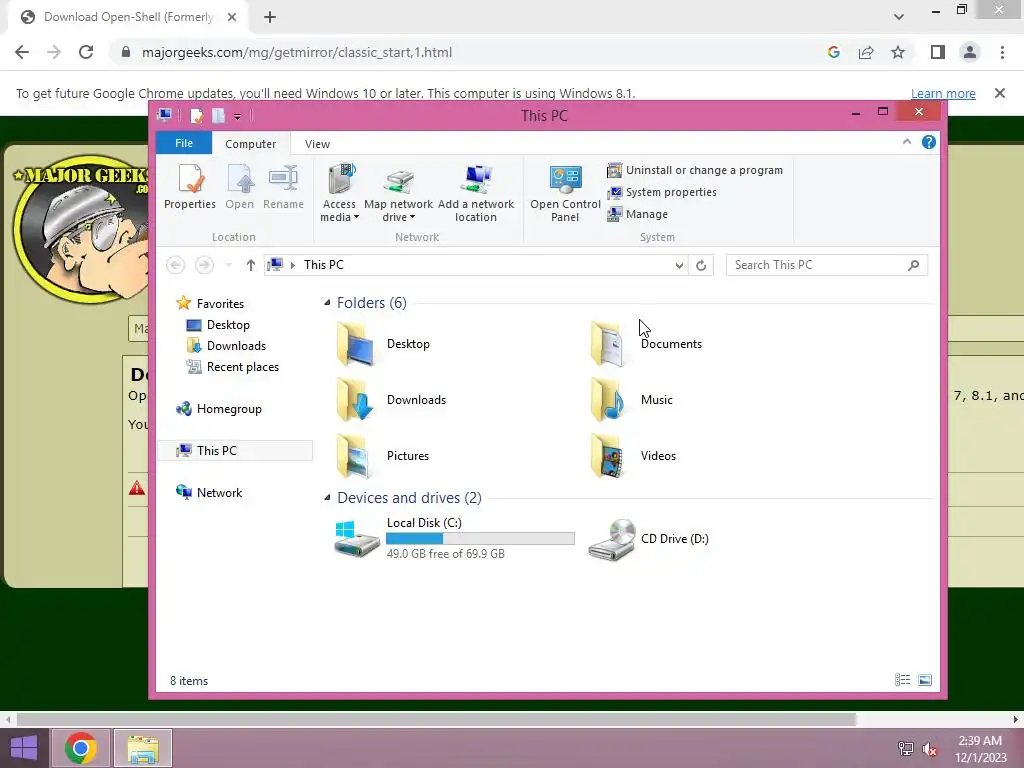
Task: Select CD Drive (D:)
Action: click(x=648, y=539)
